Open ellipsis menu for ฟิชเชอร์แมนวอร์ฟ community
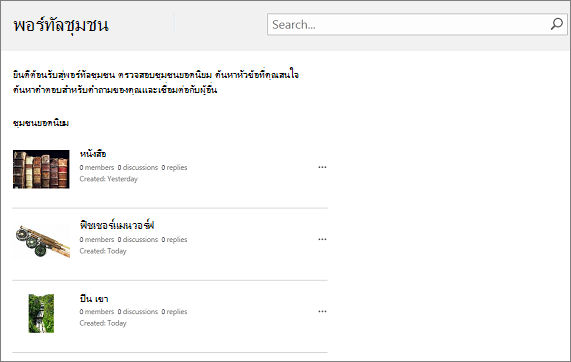This screenshot has width=571, height=362. click(322, 239)
